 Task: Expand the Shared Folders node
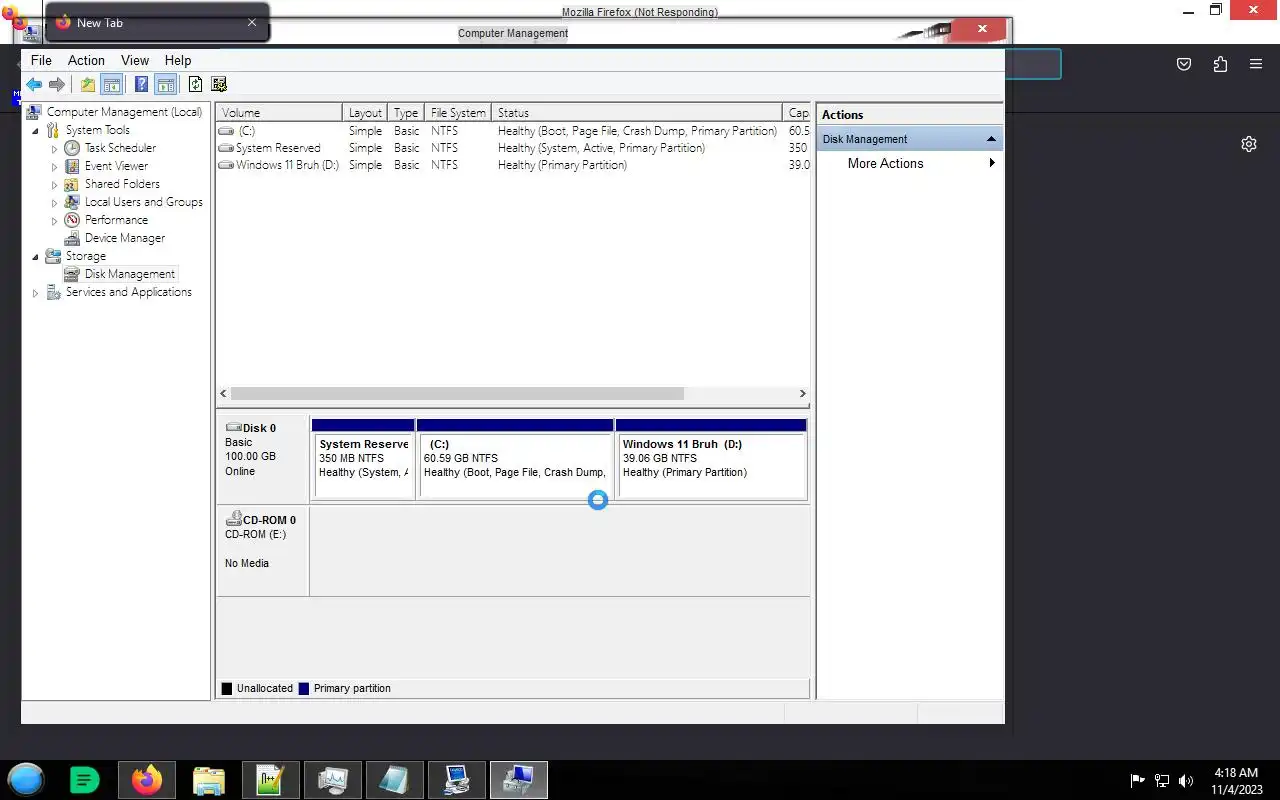click(55, 184)
